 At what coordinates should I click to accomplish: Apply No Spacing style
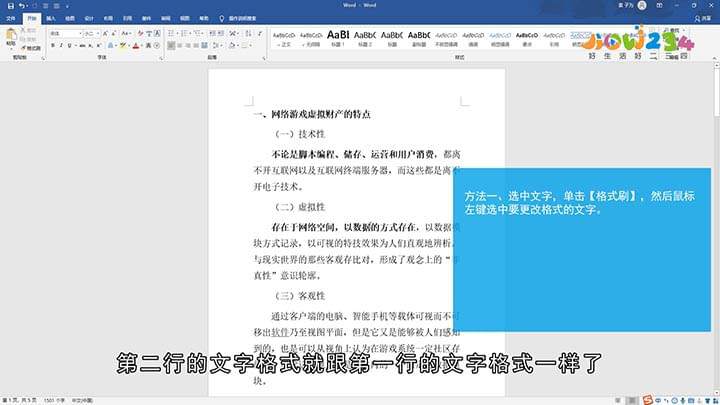point(311,39)
